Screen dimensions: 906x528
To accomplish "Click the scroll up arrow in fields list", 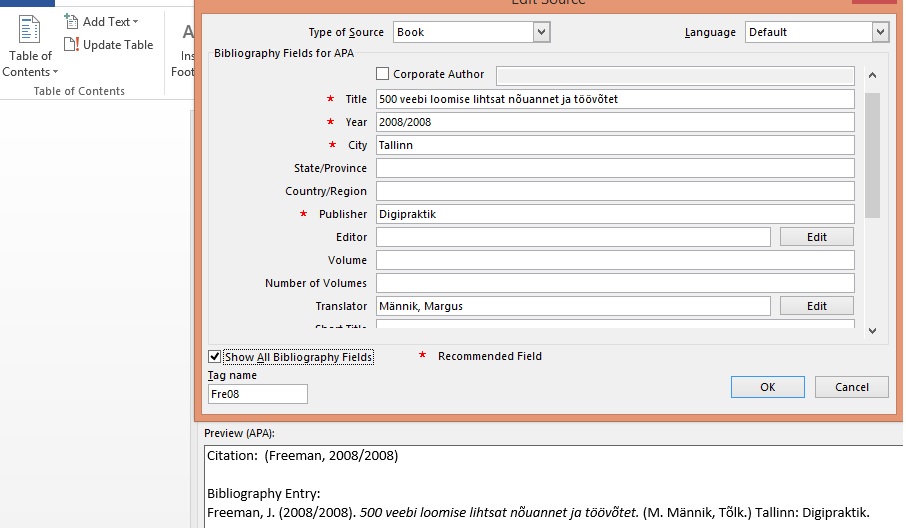I will tap(872, 75).
